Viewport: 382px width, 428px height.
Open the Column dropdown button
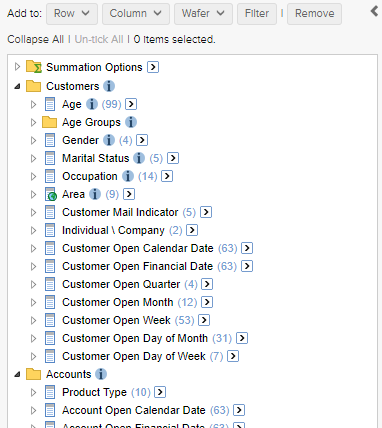(x=136, y=14)
